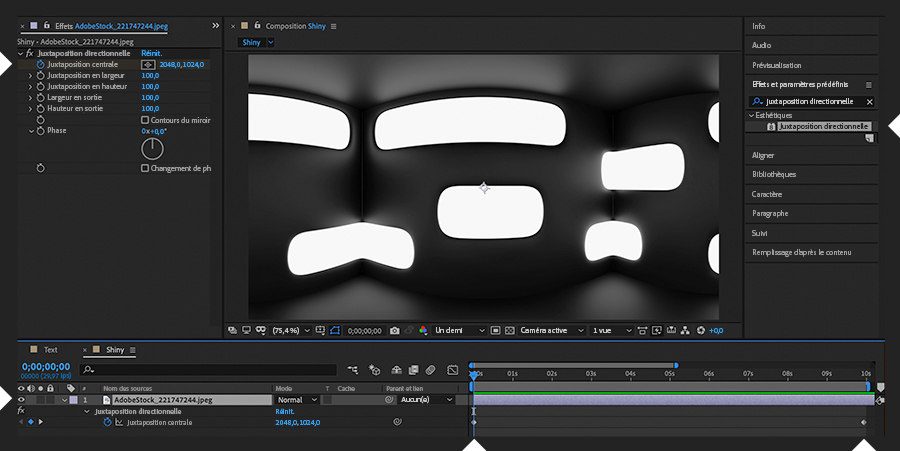Open the graph editor icon in timeline
900x451 pixels.
coord(453,369)
